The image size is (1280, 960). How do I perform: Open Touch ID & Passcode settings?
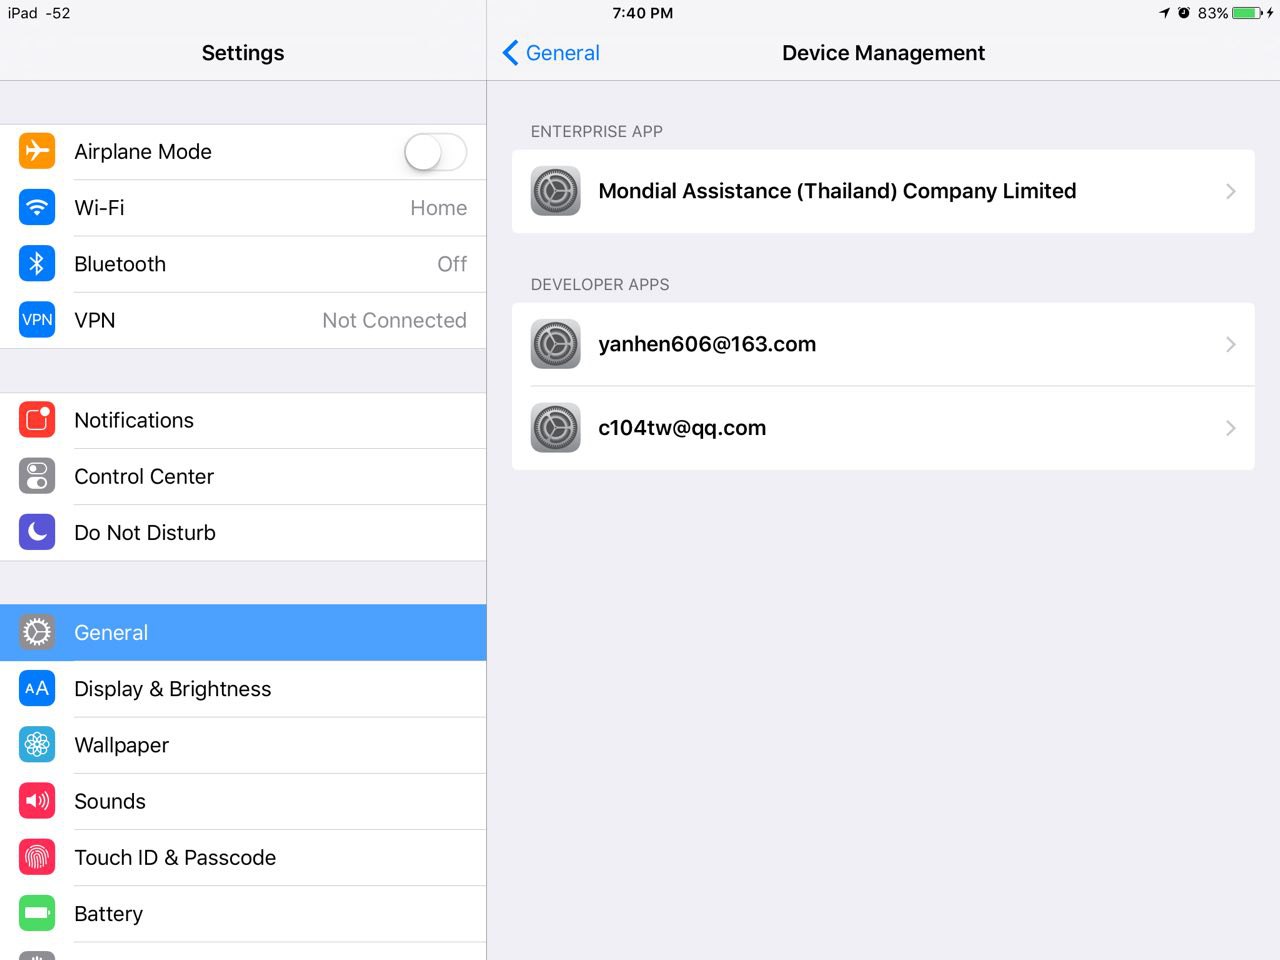243,857
